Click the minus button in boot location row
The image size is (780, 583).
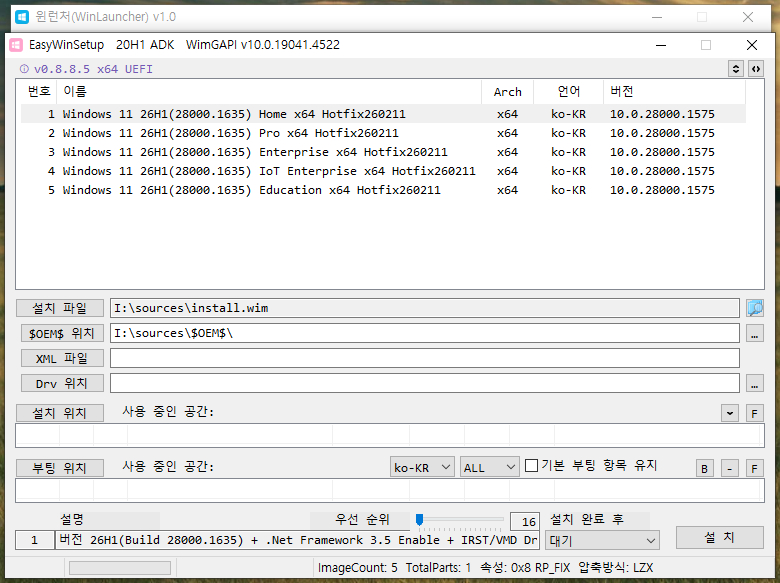[730, 468]
